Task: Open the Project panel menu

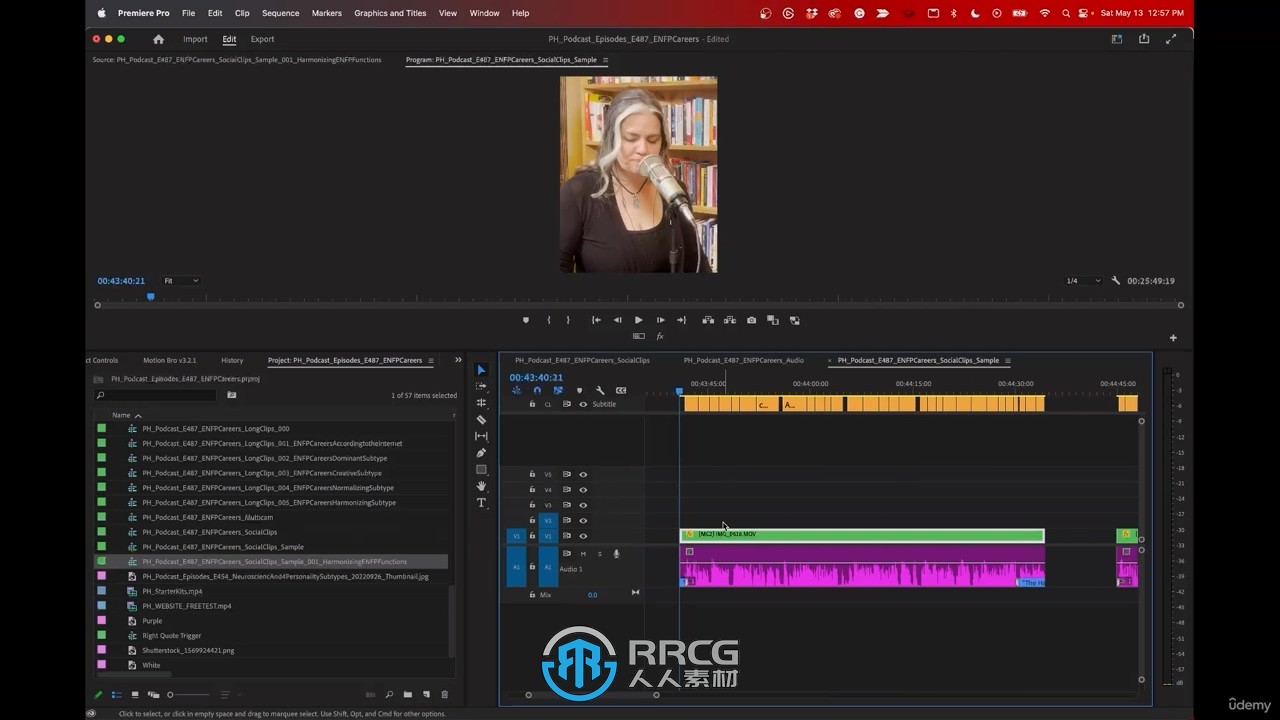Action: coord(432,360)
